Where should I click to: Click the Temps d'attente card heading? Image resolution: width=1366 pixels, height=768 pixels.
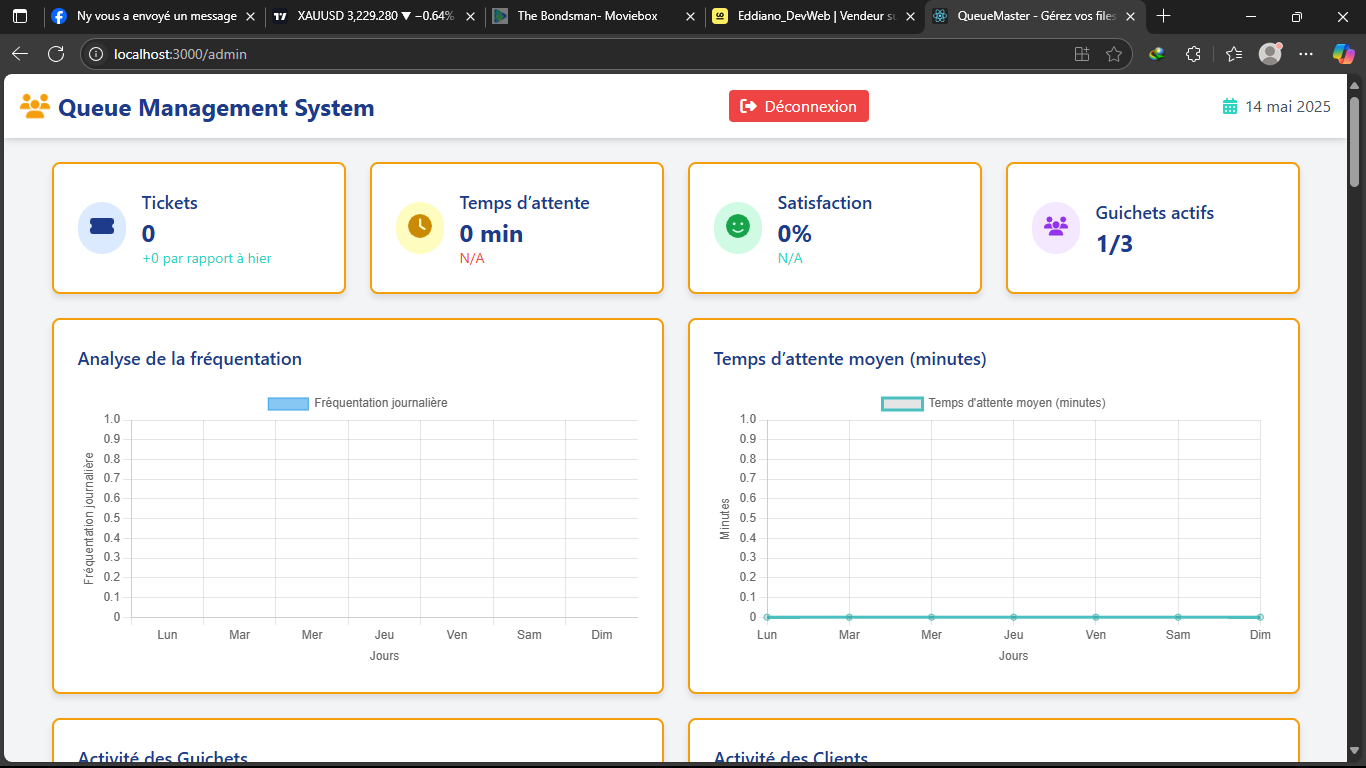click(x=525, y=202)
